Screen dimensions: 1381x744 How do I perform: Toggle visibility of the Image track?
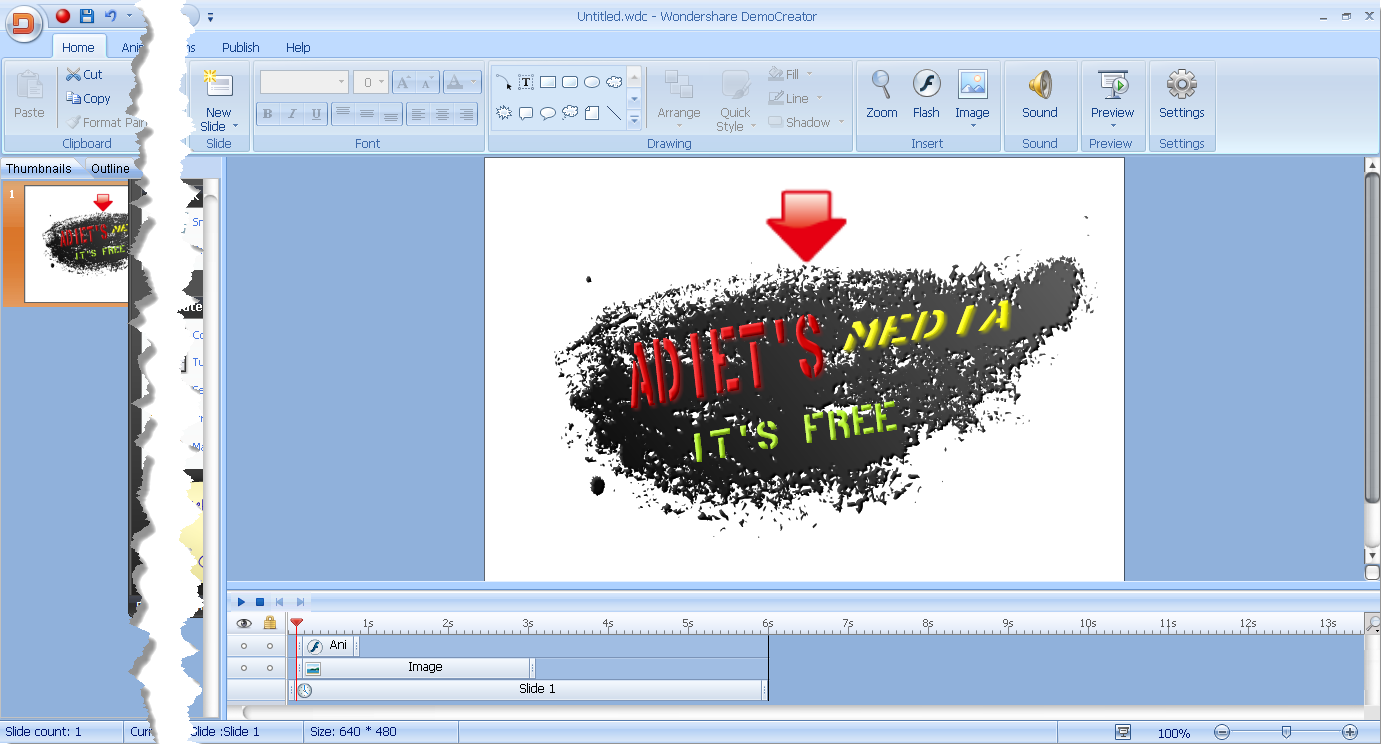click(243, 668)
